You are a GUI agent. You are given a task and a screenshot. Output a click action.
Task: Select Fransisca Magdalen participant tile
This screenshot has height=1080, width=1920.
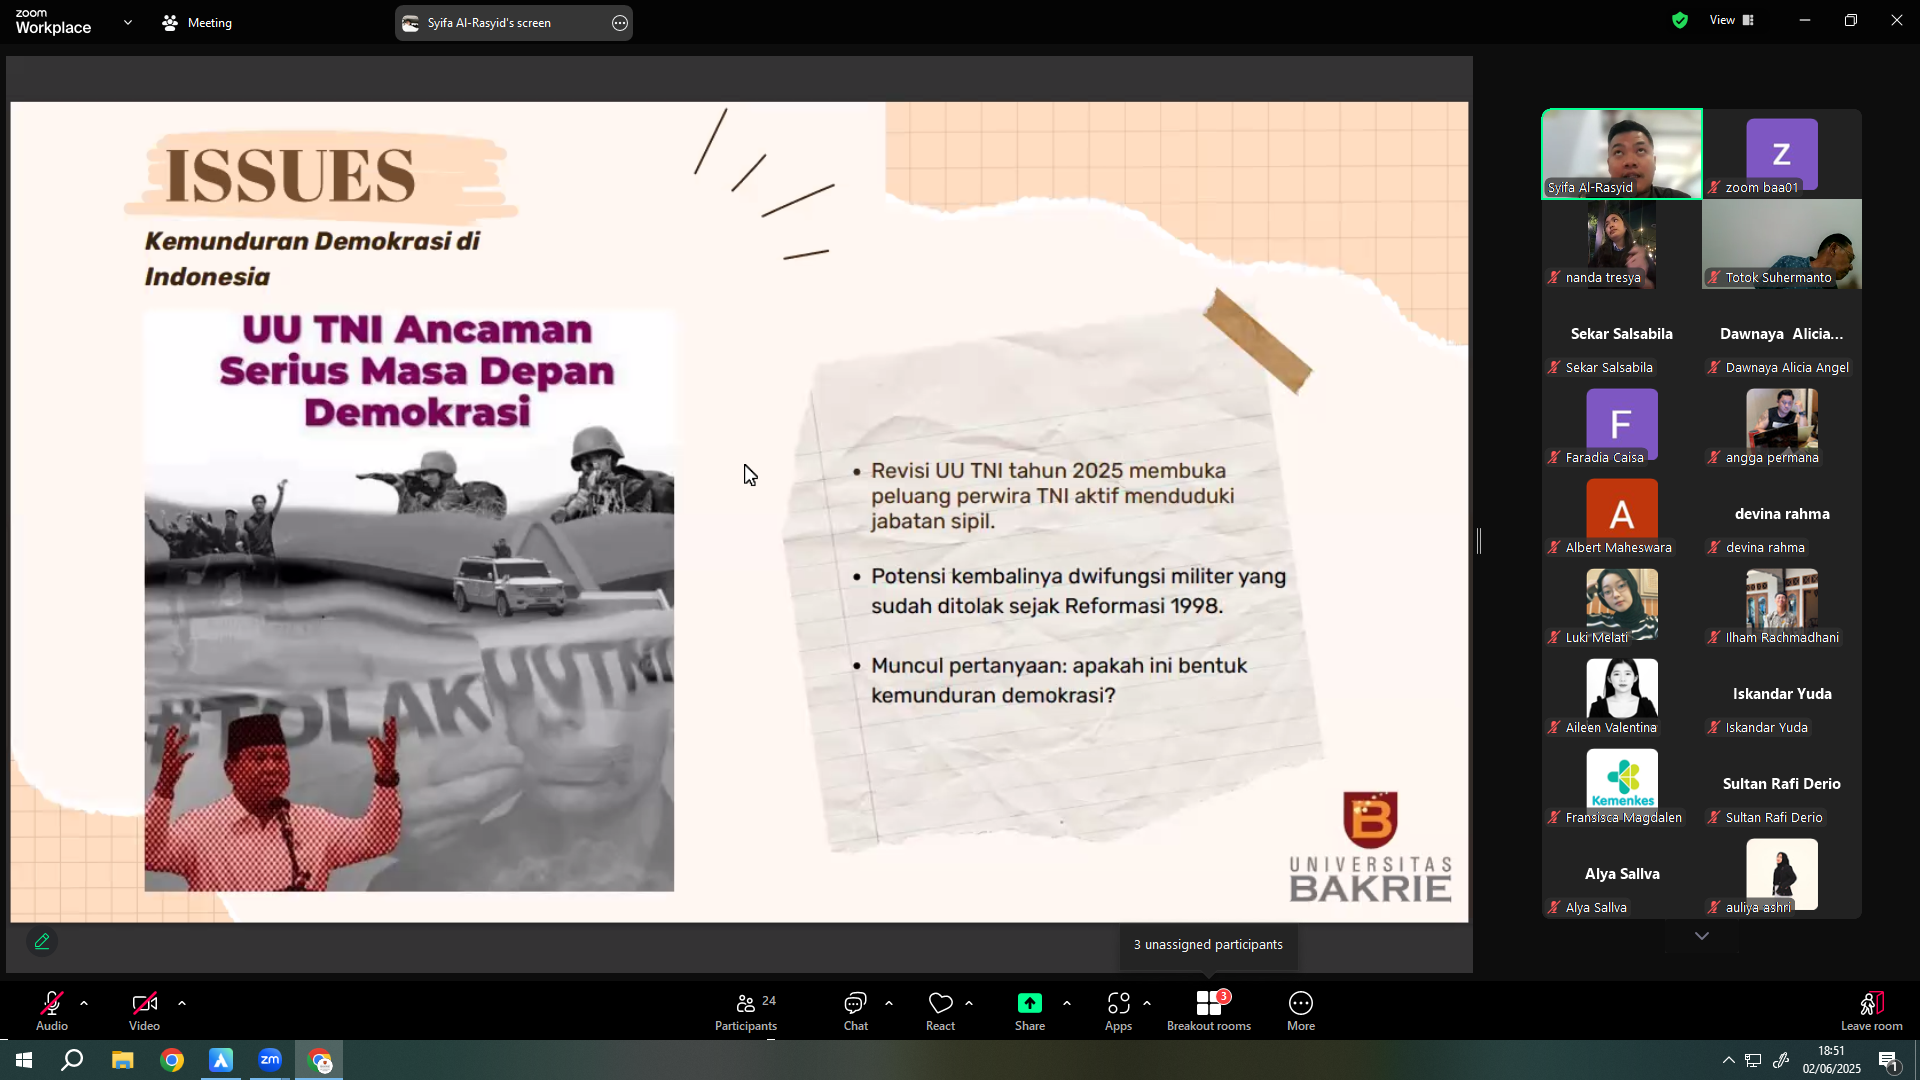(1622, 784)
